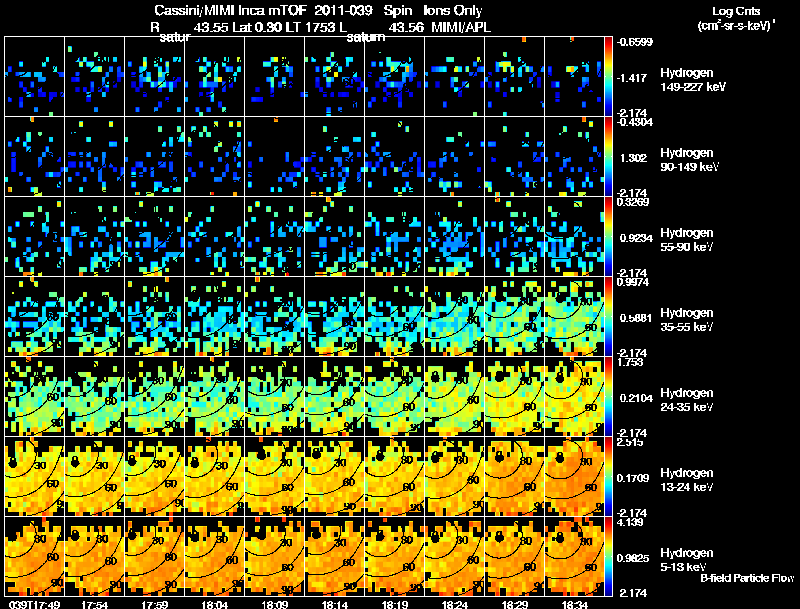Click the colorbar midpoint value '-1.417'
The width and height of the screenshot is (800, 609).
634,78
